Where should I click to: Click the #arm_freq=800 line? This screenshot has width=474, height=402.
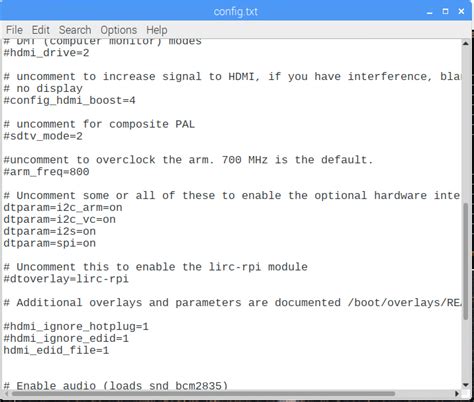click(46, 172)
